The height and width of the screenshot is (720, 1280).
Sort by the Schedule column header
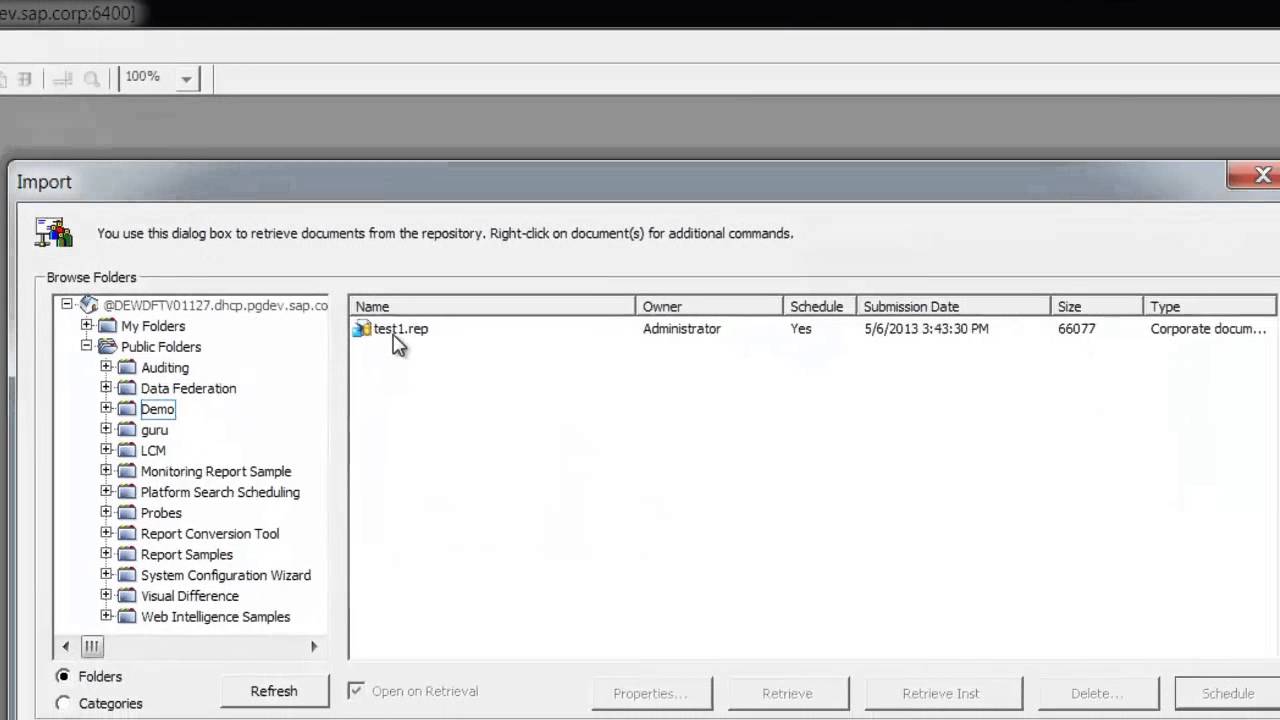(819, 306)
